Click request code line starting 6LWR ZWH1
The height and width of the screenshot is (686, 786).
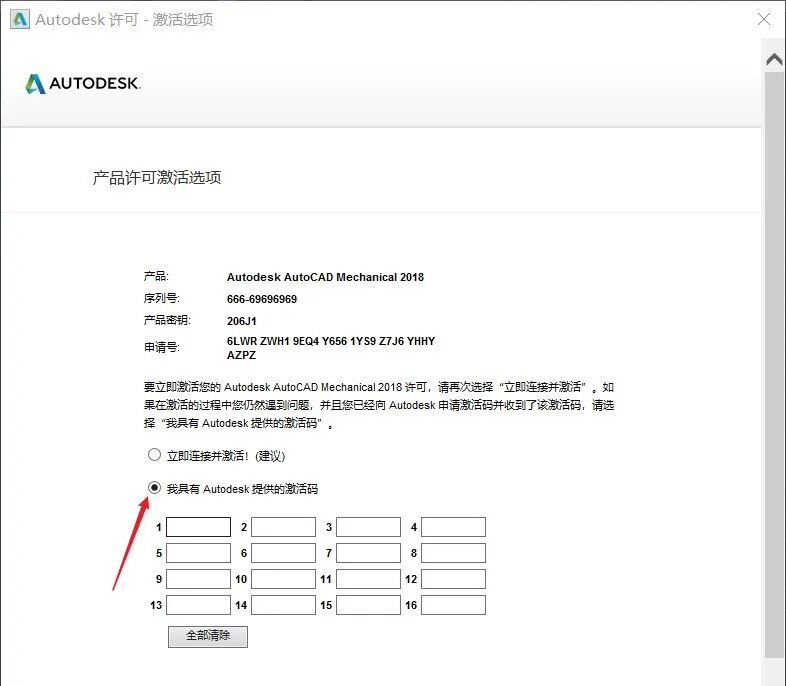(331, 341)
